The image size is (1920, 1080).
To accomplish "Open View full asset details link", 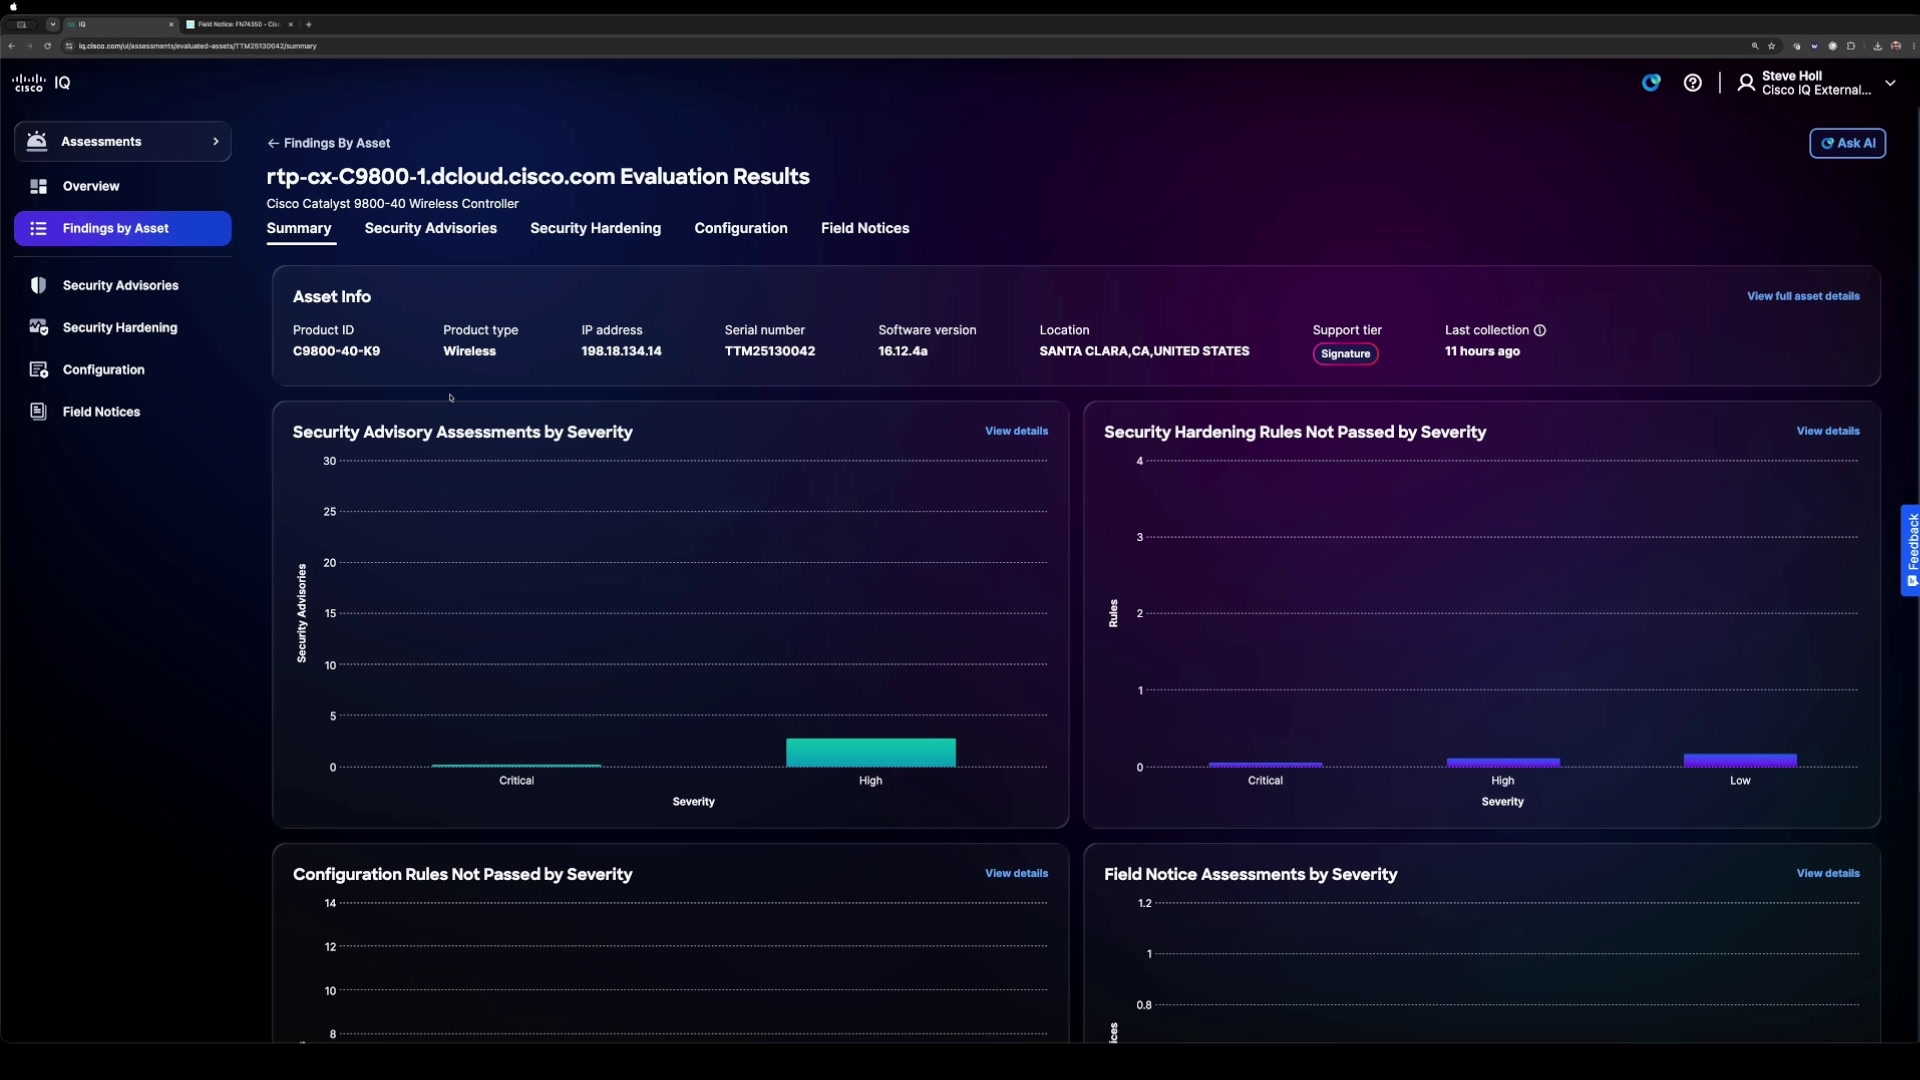I will (1803, 296).
